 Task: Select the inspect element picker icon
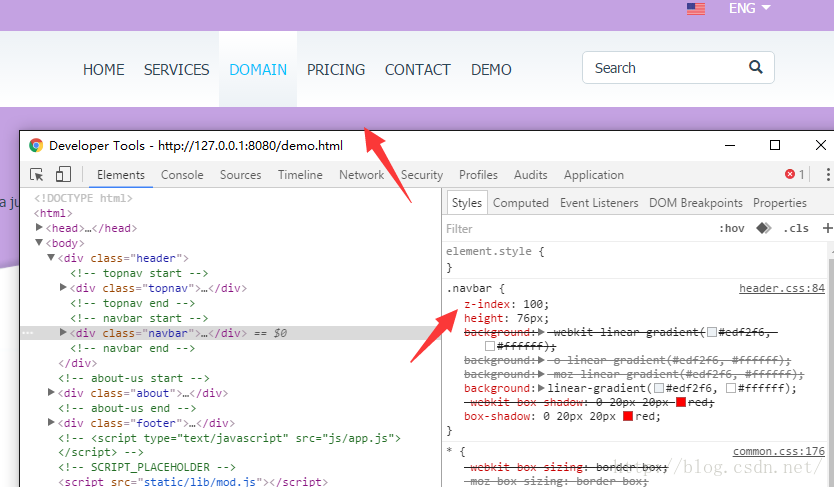click(37, 174)
